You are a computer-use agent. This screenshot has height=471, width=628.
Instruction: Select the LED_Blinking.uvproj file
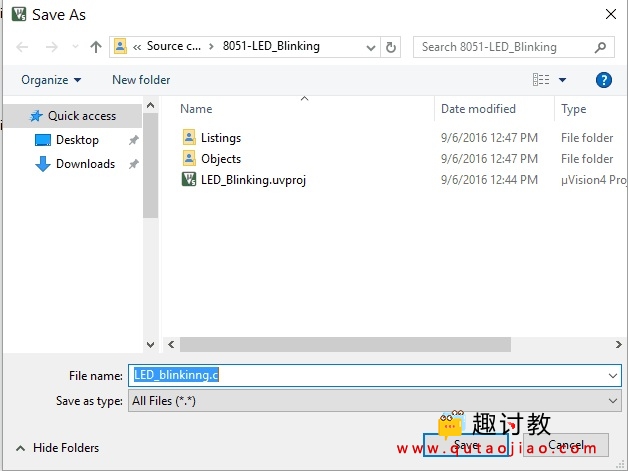pyautogui.click(x=253, y=180)
